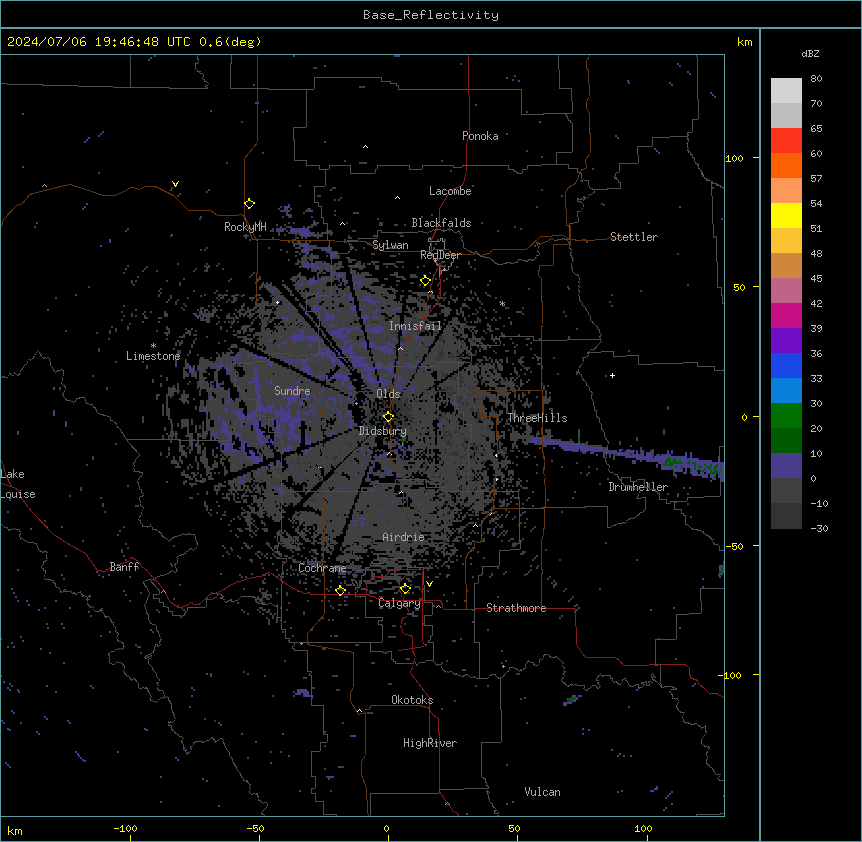Click the green 30 dBZ legend swatch
The height and width of the screenshot is (842, 862).
click(x=786, y=416)
